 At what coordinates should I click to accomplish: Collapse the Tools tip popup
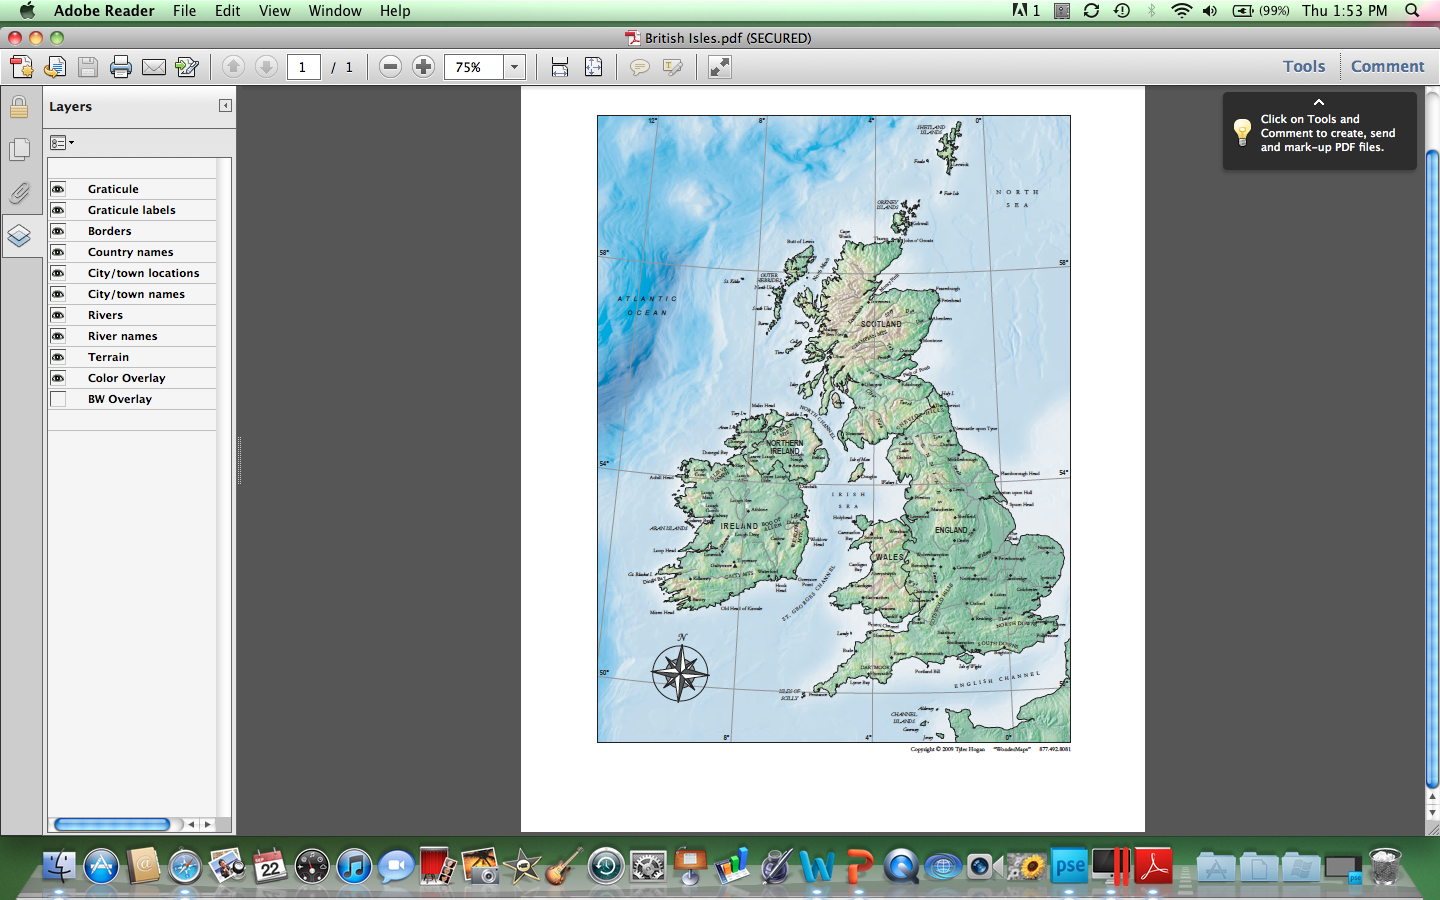coord(1319,102)
